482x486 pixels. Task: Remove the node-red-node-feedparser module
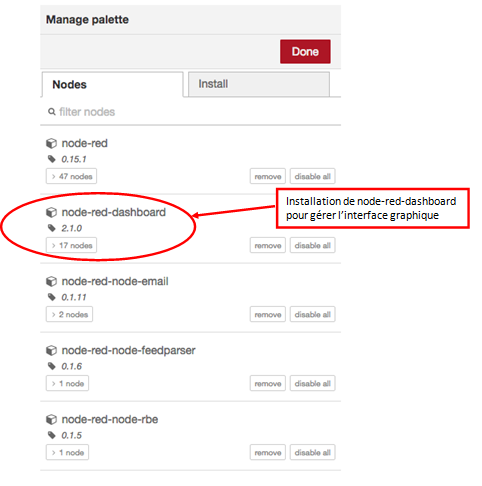[x=268, y=383]
